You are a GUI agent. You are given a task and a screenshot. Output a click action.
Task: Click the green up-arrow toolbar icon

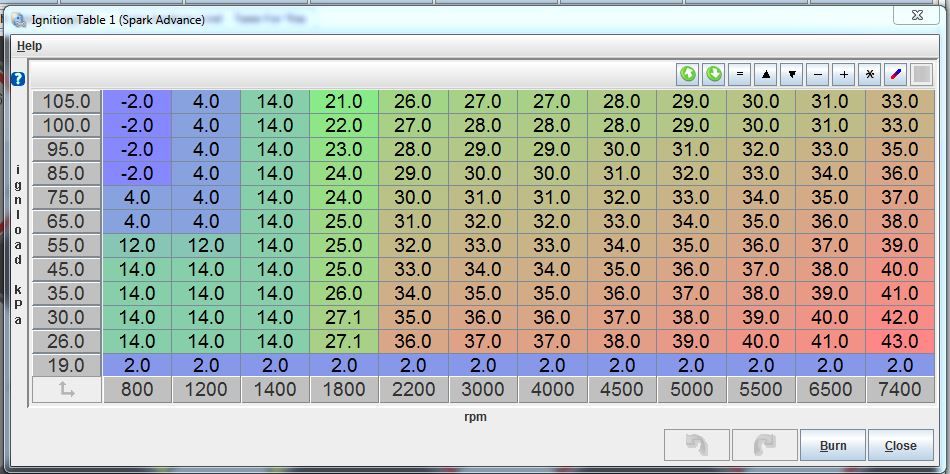[688, 75]
